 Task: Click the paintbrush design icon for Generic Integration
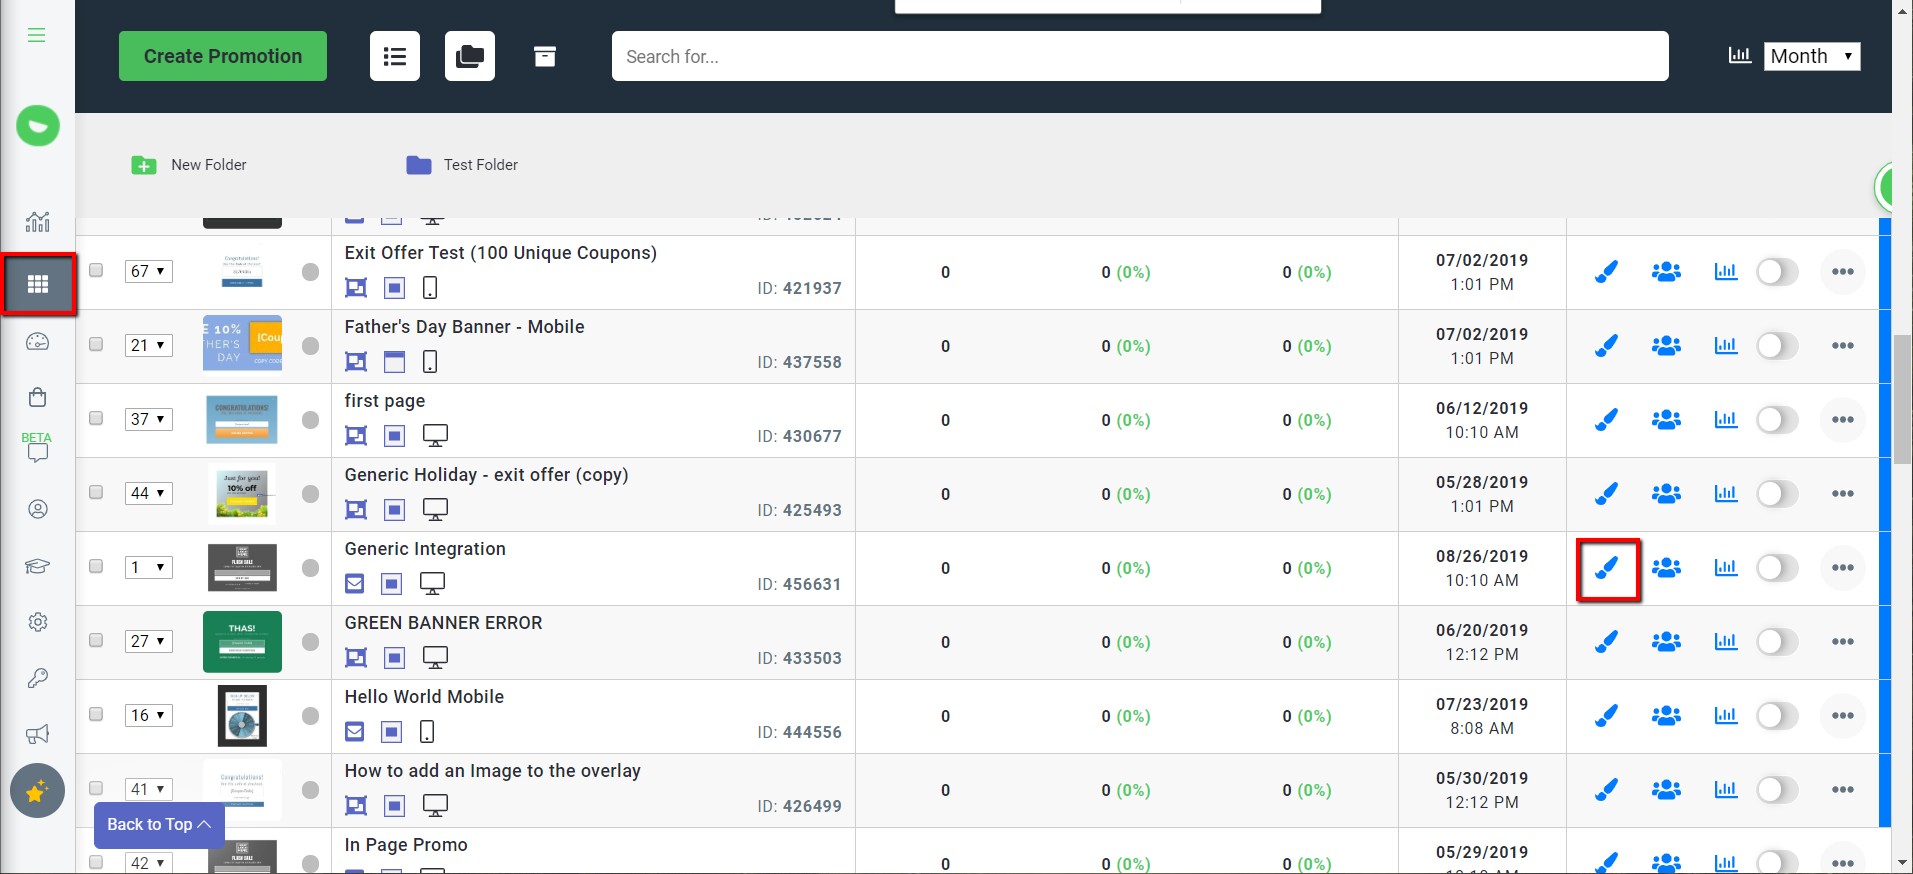[x=1606, y=568]
